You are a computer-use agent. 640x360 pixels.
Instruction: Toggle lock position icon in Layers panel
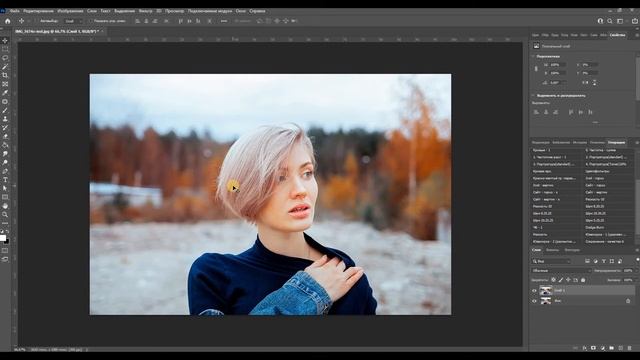coord(568,280)
